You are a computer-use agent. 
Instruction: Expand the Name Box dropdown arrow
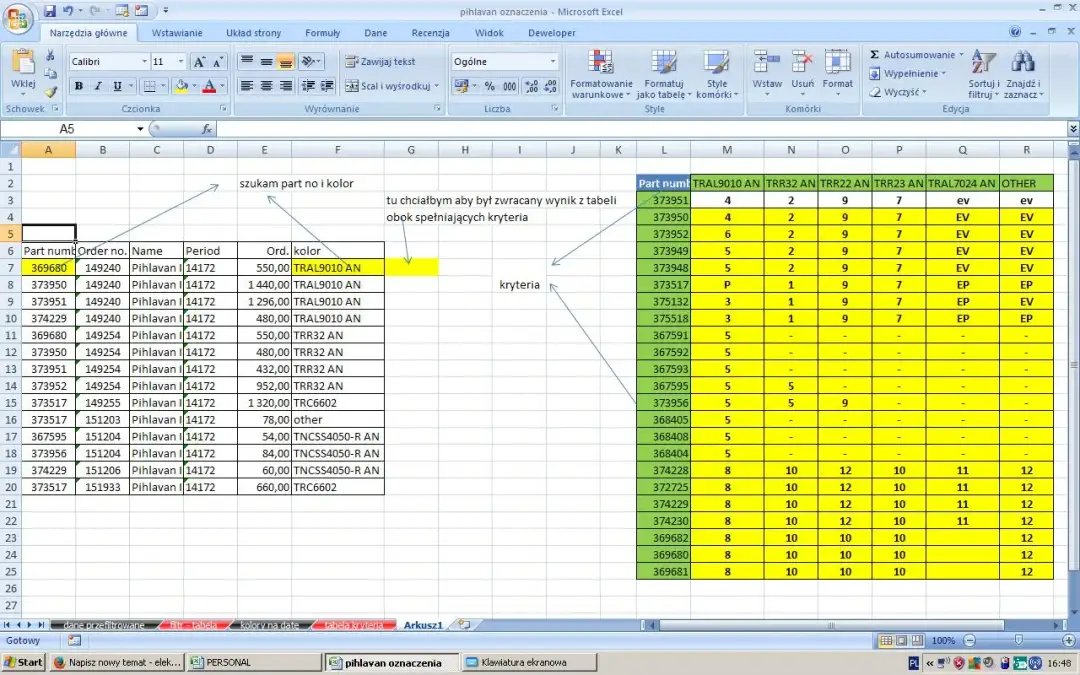140,129
